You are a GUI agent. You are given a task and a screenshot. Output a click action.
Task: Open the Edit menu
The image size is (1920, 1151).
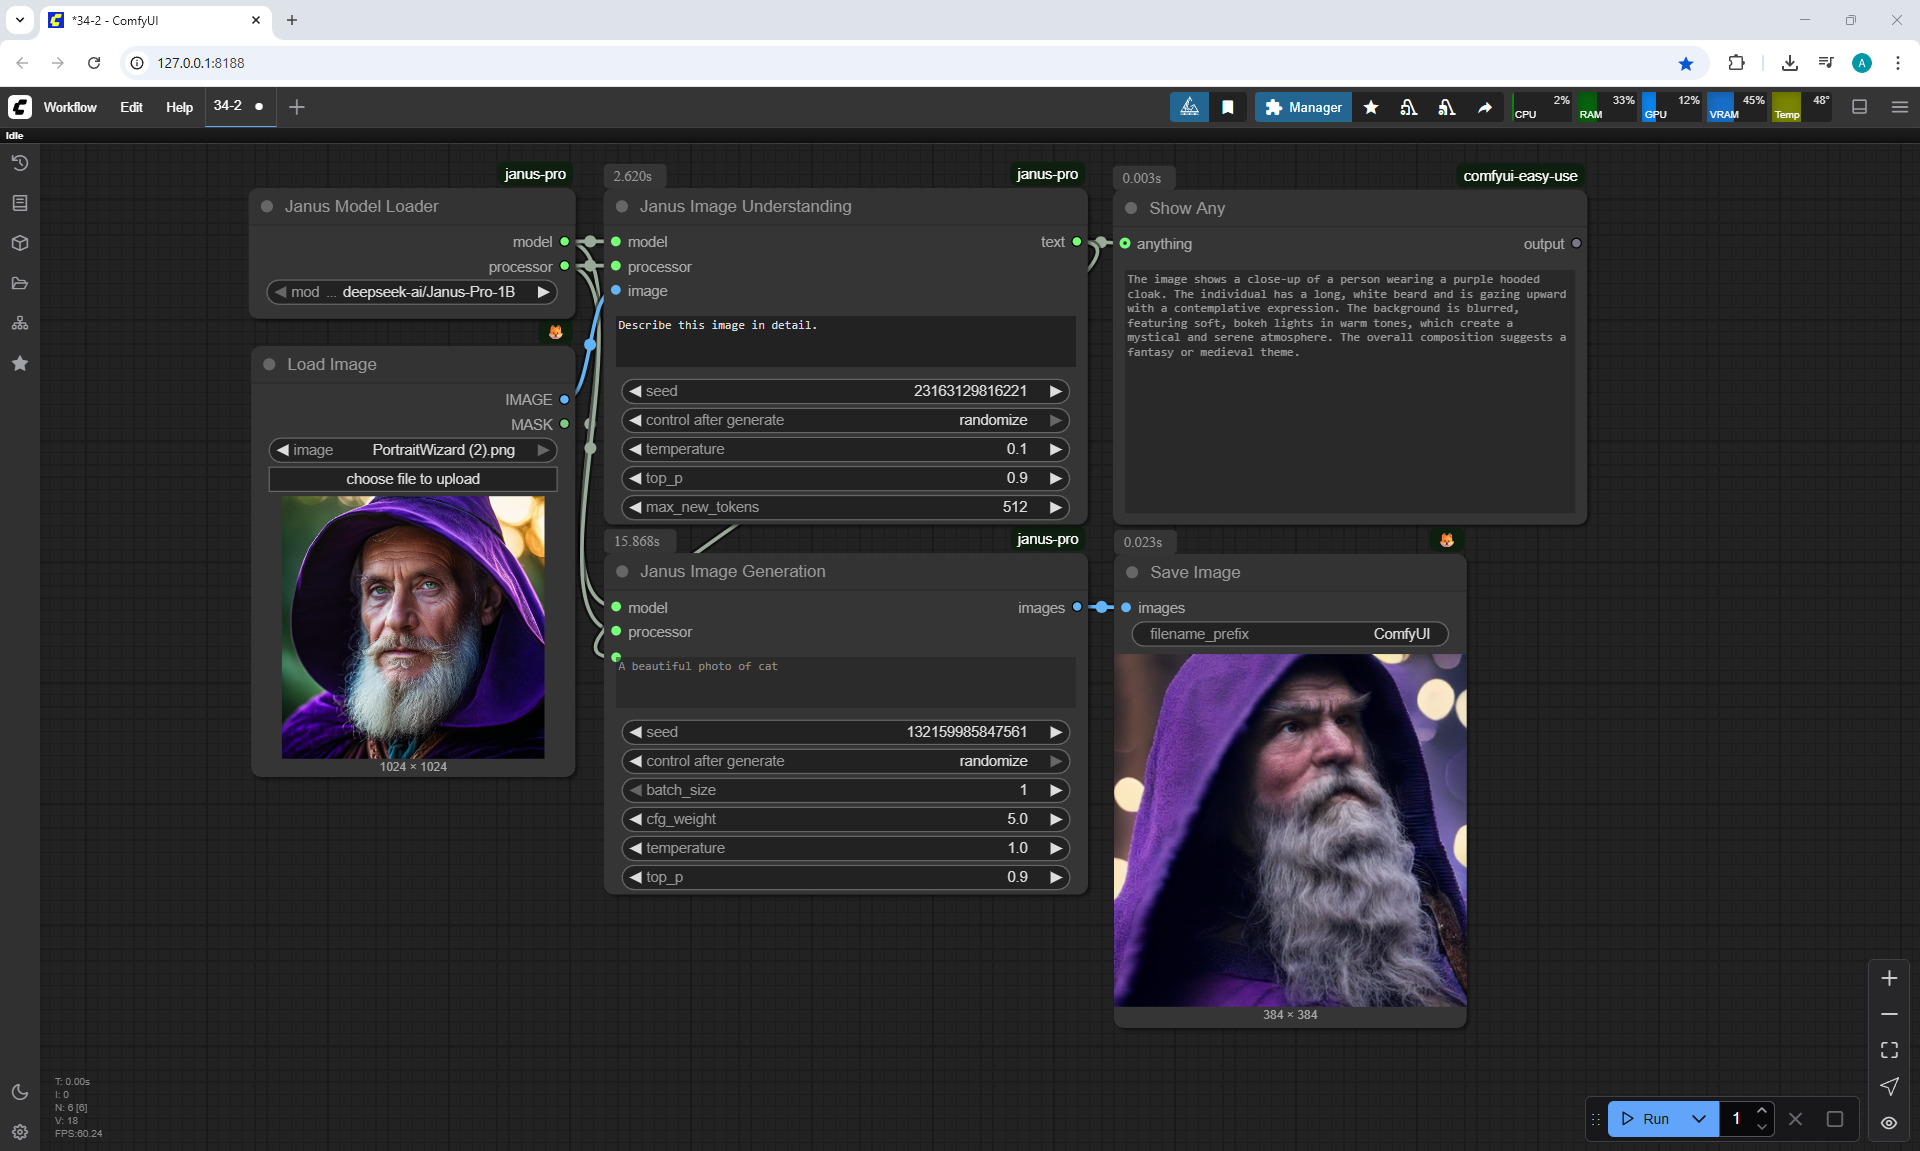coord(131,107)
